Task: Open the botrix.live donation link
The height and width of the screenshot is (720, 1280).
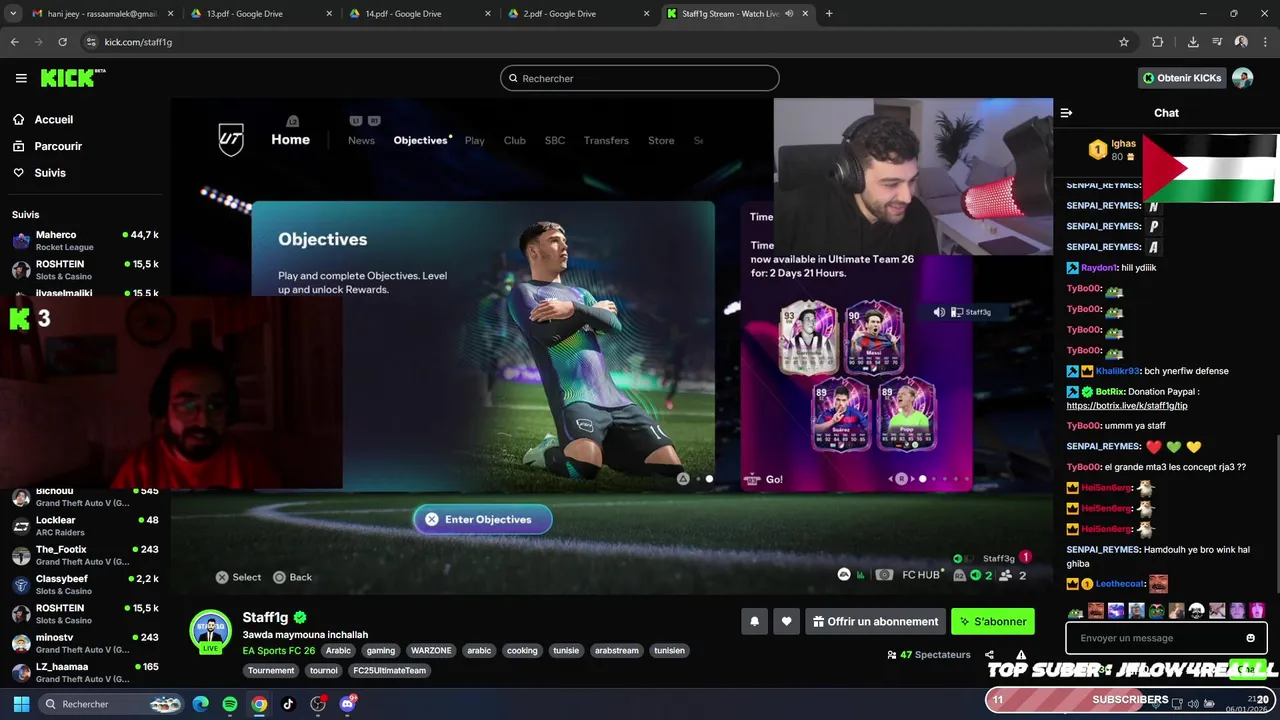Action: click(x=1127, y=406)
